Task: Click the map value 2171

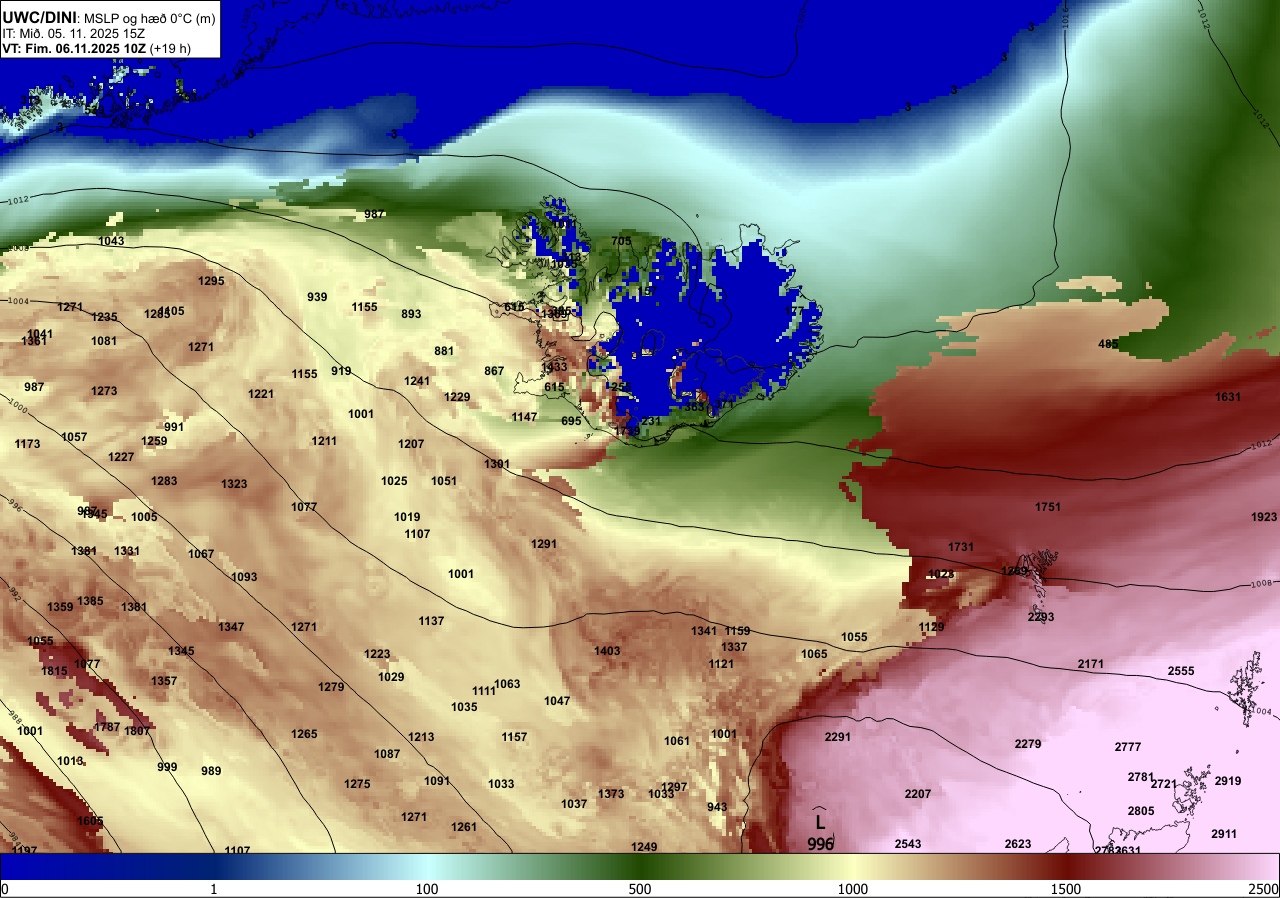Action: pyautogui.click(x=1091, y=664)
